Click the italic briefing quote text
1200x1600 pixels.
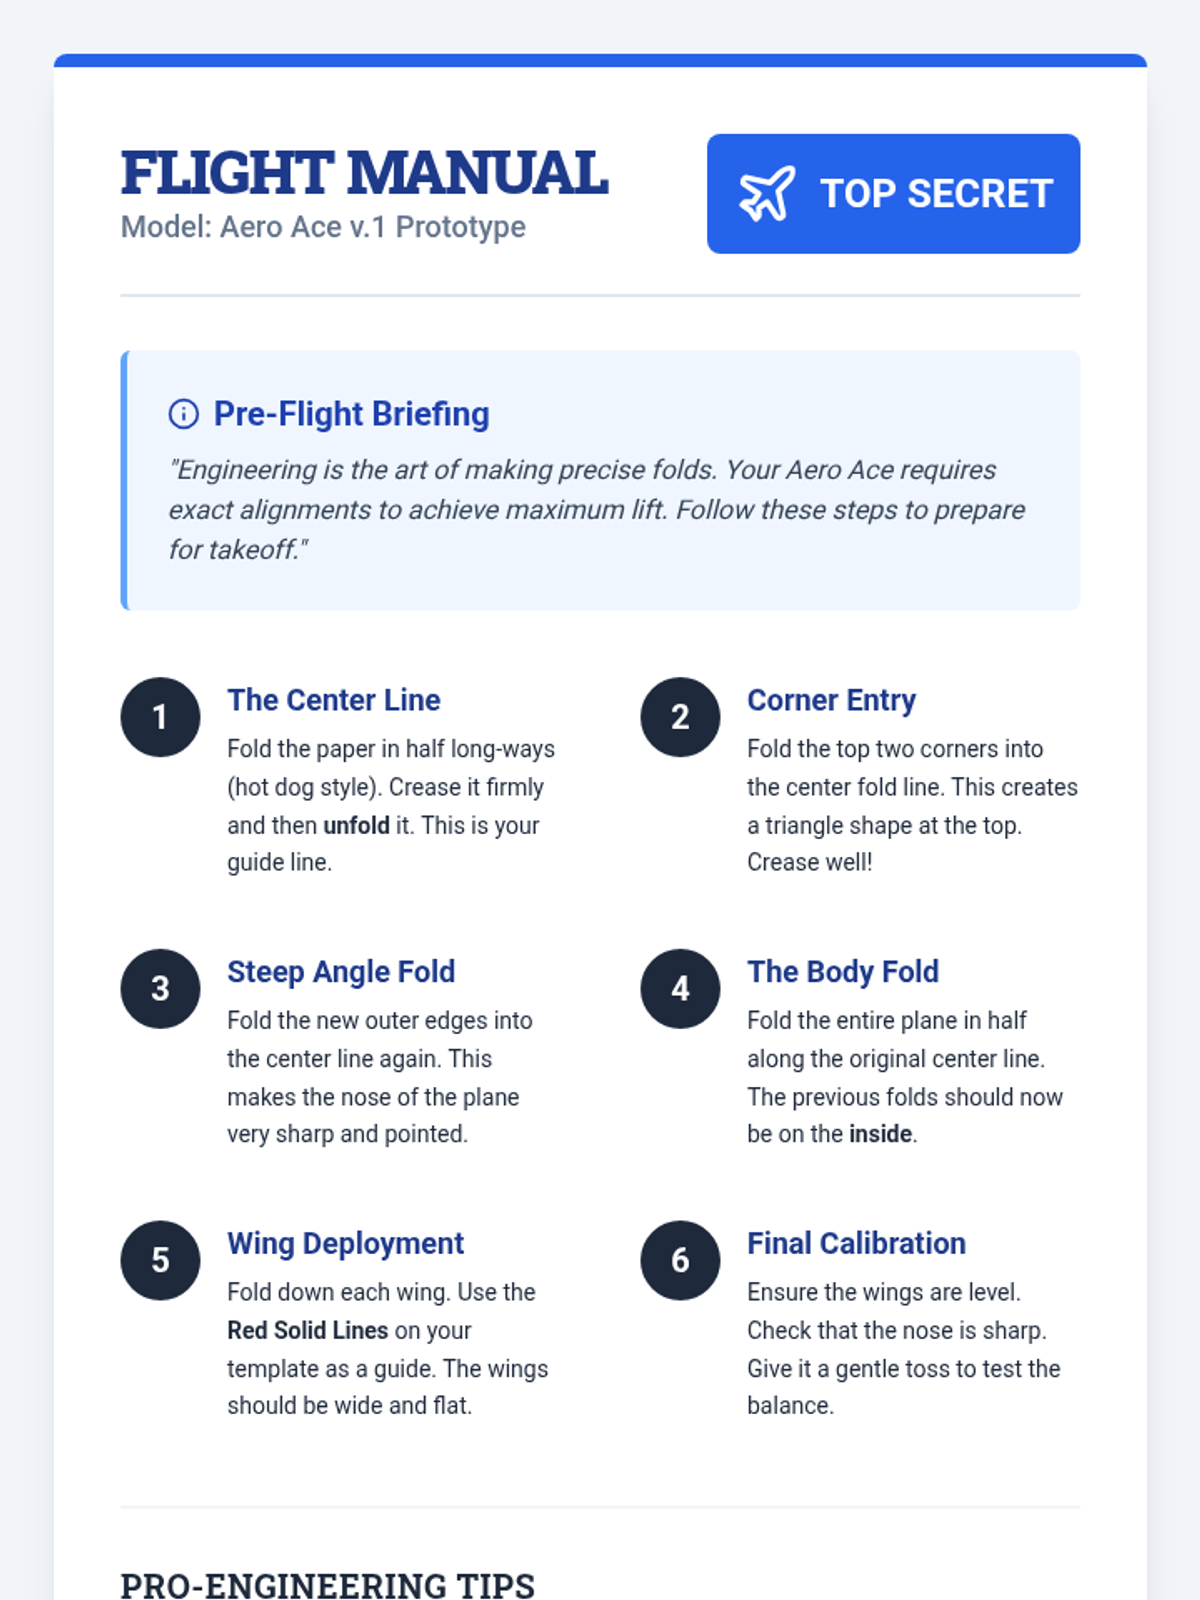[596, 510]
